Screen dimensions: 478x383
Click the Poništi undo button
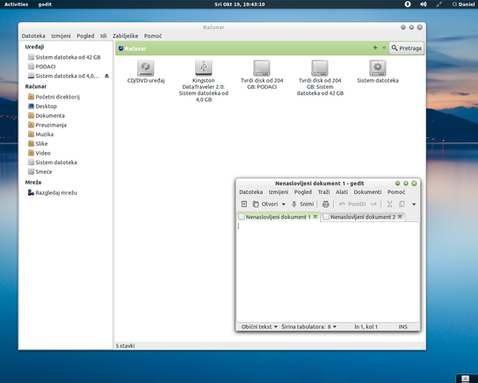click(352, 204)
